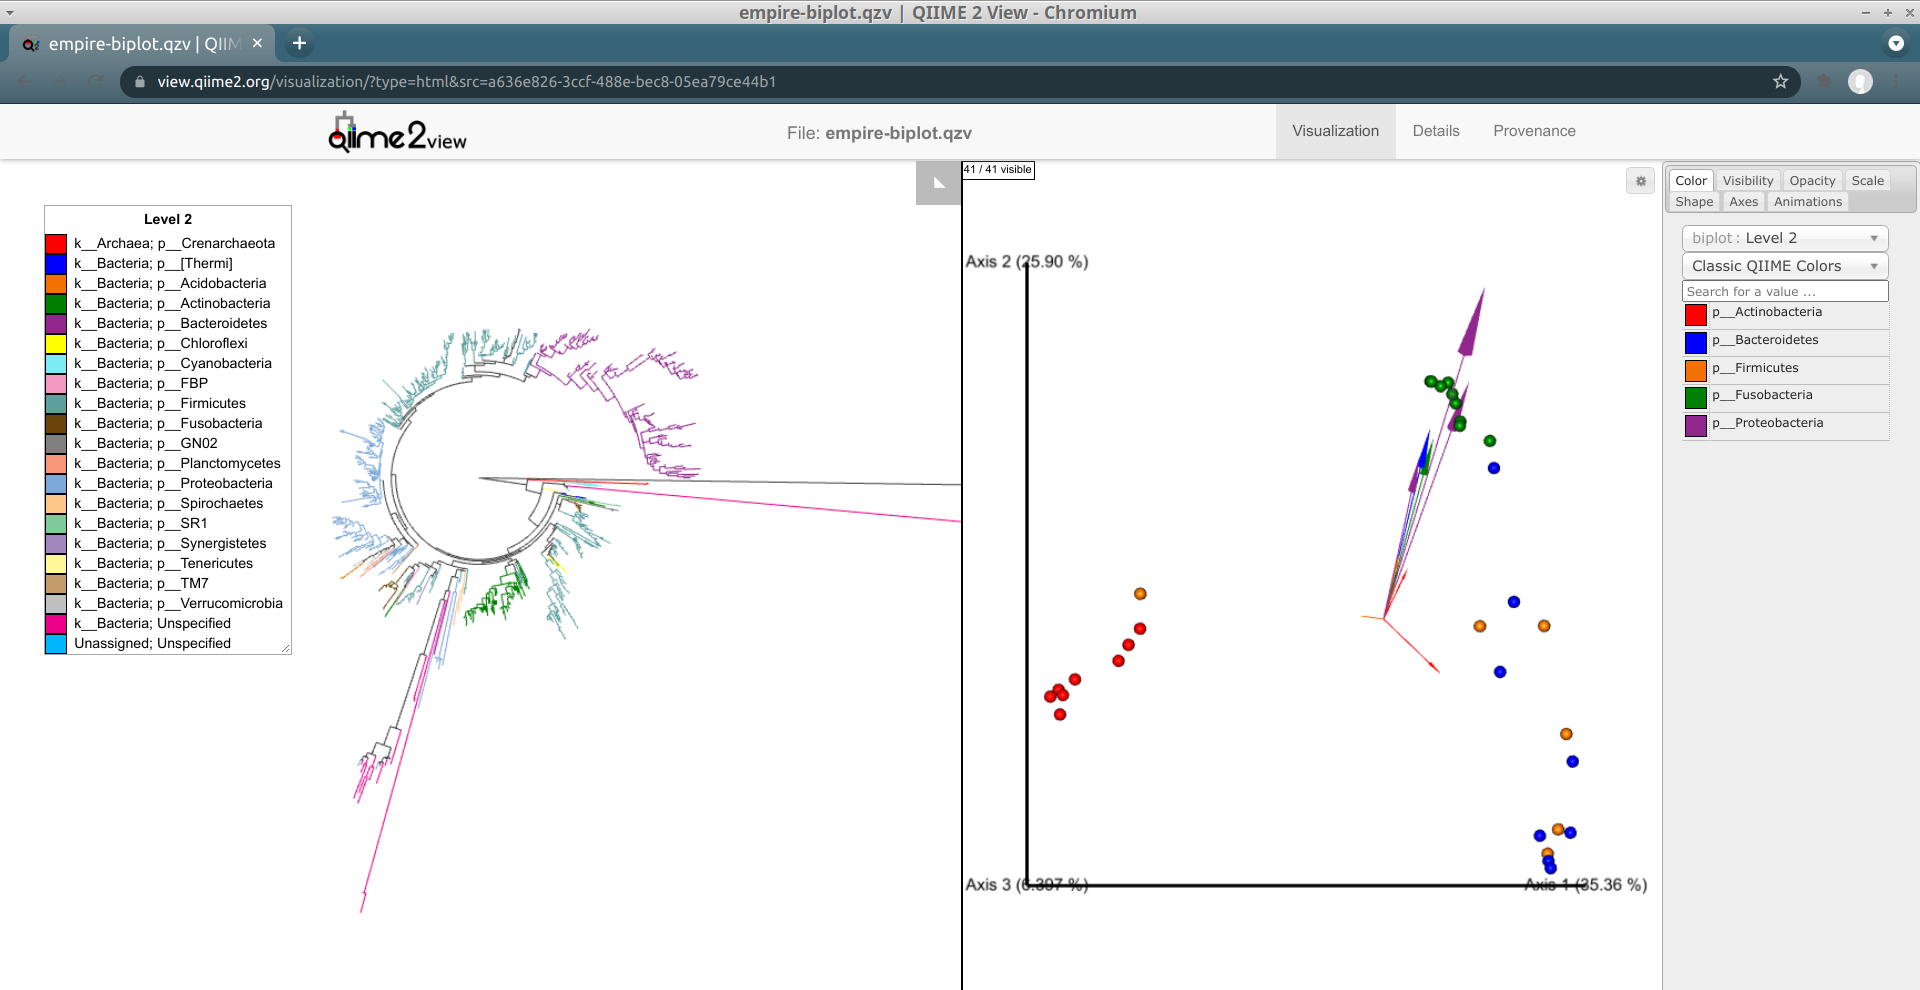Switch to the Visibility tab
The width and height of the screenshot is (1920, 990).
1747,181
